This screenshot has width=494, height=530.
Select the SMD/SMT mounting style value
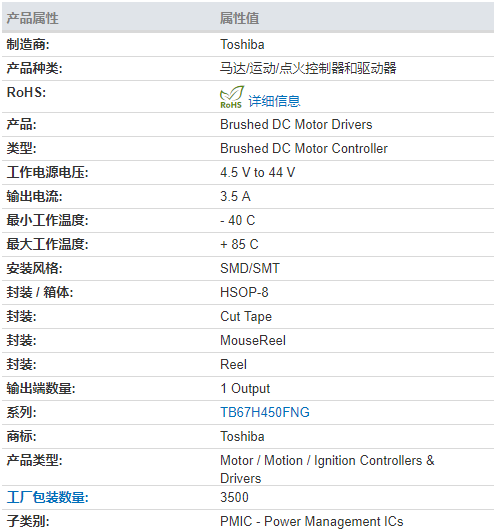point(250,268)
